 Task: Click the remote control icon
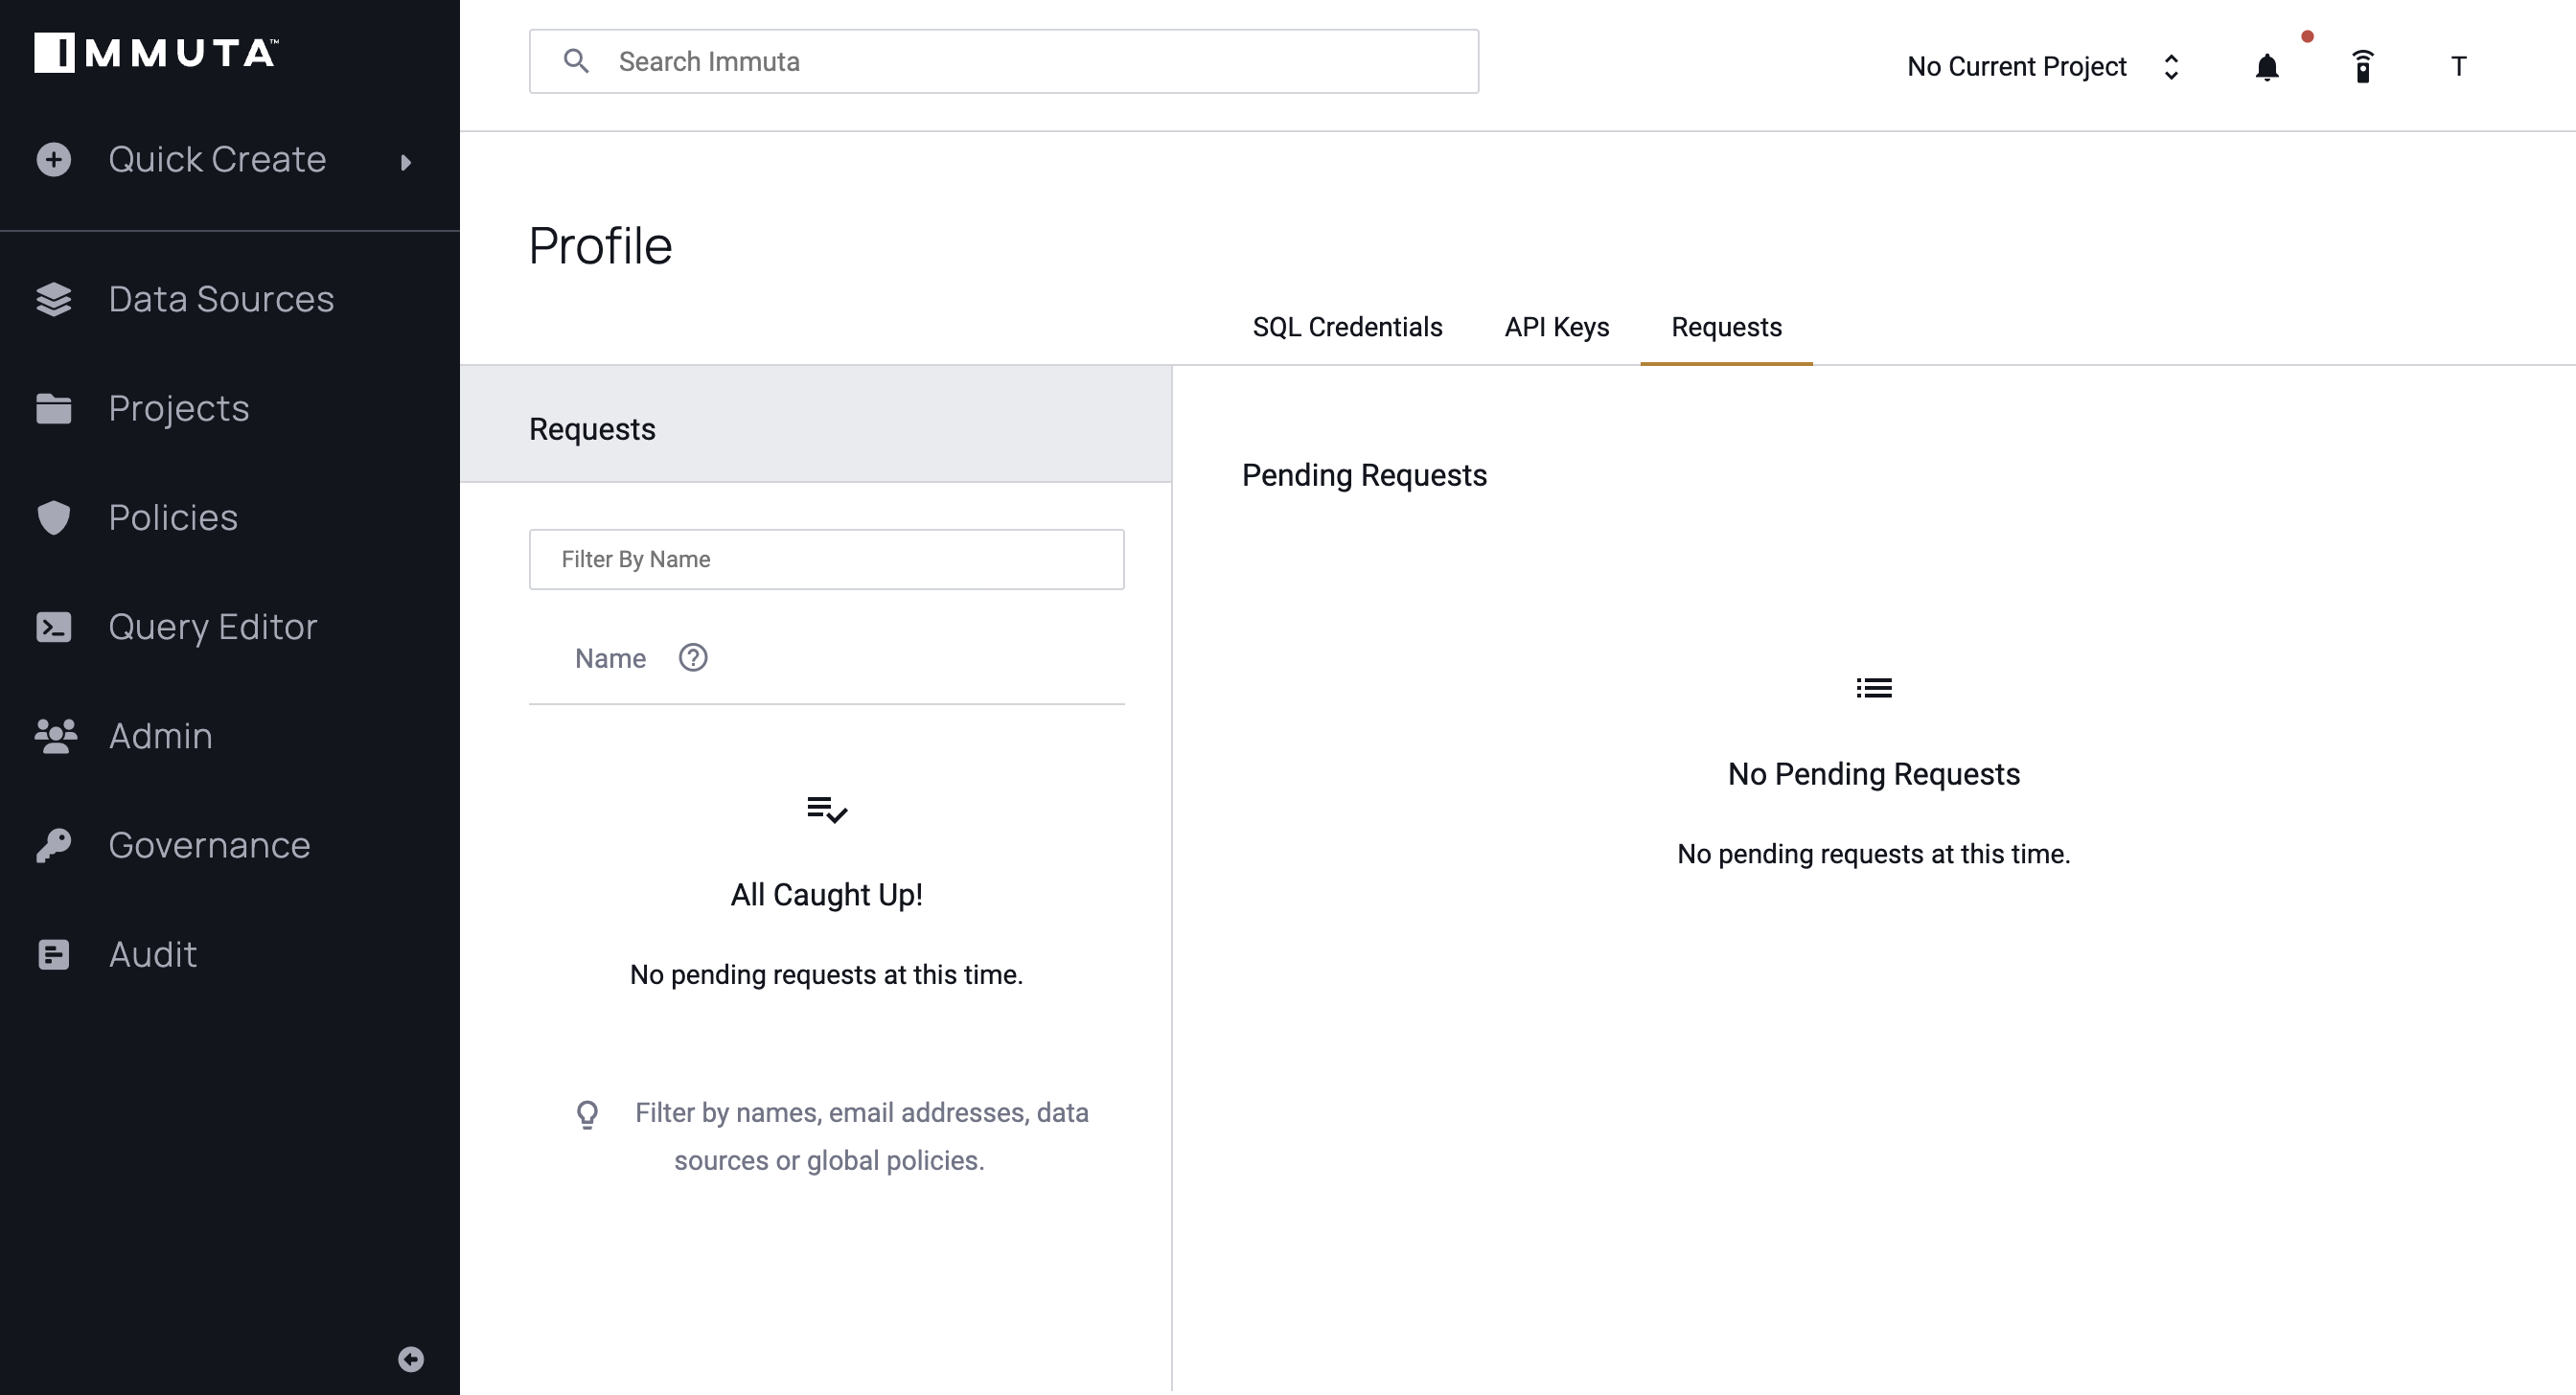[x=2363, y=66]
